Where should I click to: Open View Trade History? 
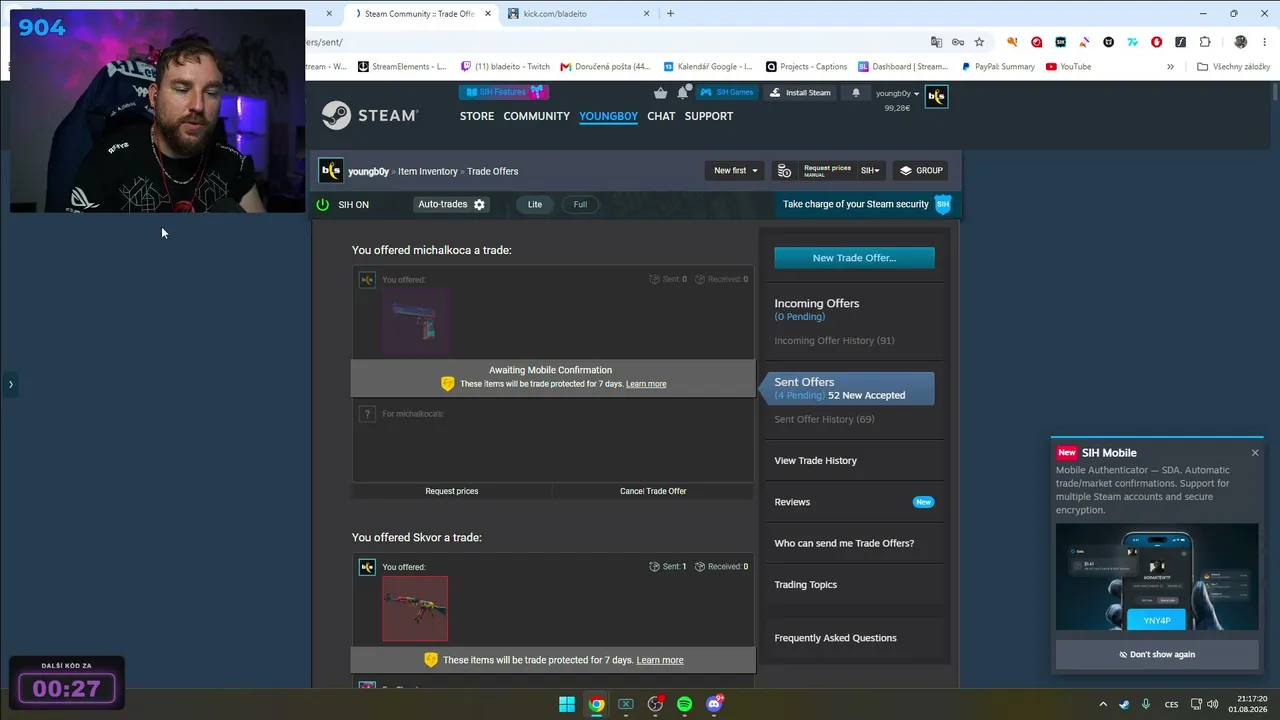point(815,461)
